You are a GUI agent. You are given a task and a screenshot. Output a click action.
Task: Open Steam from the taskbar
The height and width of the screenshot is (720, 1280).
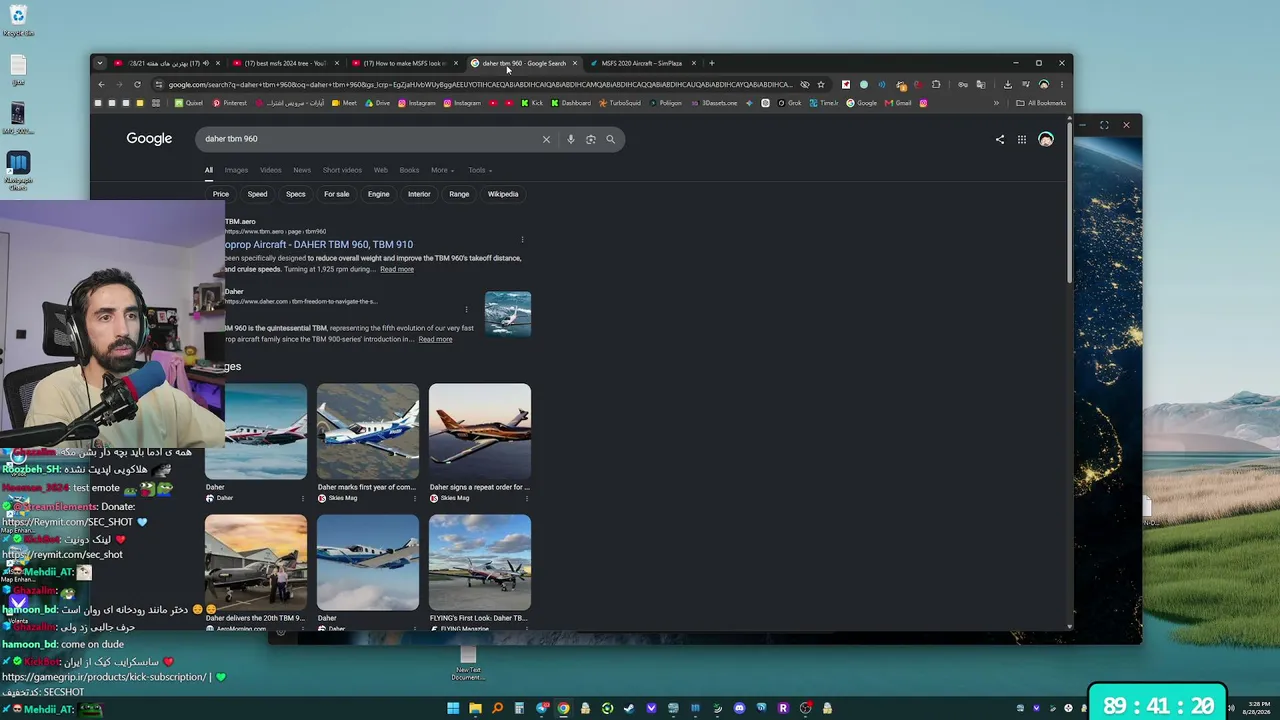coord(629,708)
